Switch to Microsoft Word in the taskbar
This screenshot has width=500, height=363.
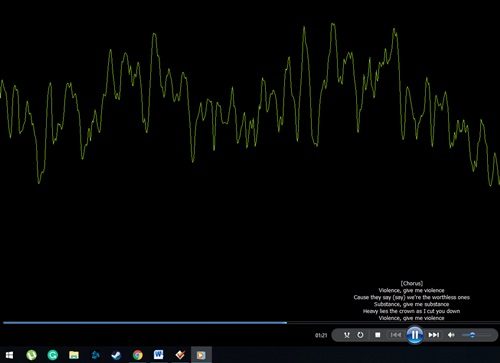[159, 355]
